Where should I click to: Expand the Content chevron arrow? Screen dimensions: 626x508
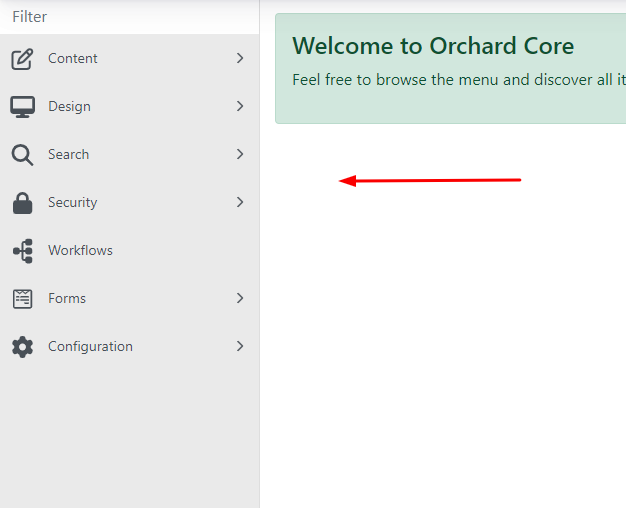pos(240,59)
